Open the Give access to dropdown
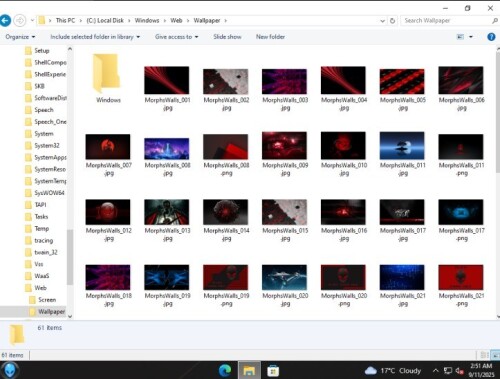This screenshot has height=379, width=500. pos(176,37)
